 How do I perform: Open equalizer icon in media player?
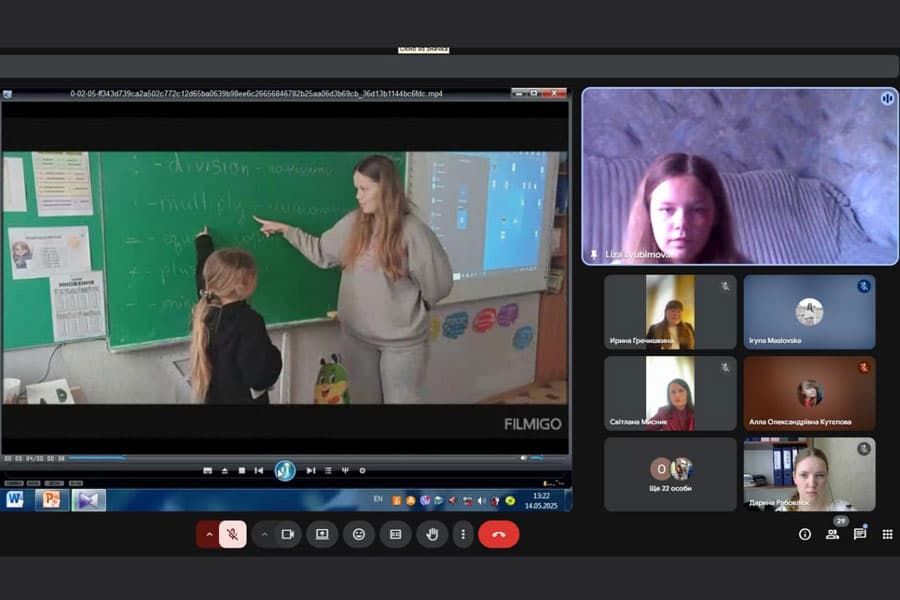pyautogui.click(x=345, y=470)
